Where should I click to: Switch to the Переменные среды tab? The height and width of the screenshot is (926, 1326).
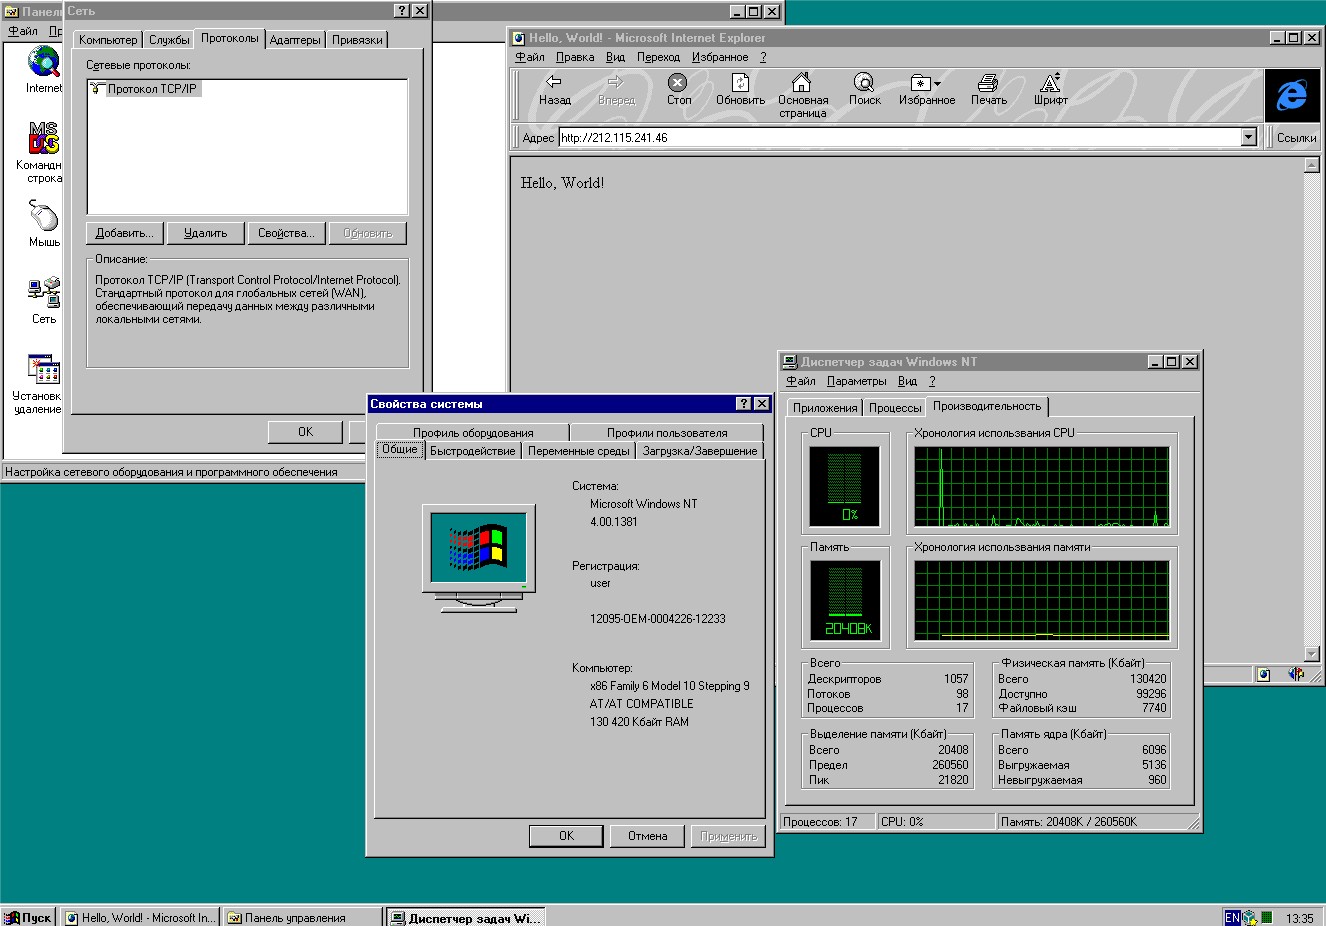[579, 451]
